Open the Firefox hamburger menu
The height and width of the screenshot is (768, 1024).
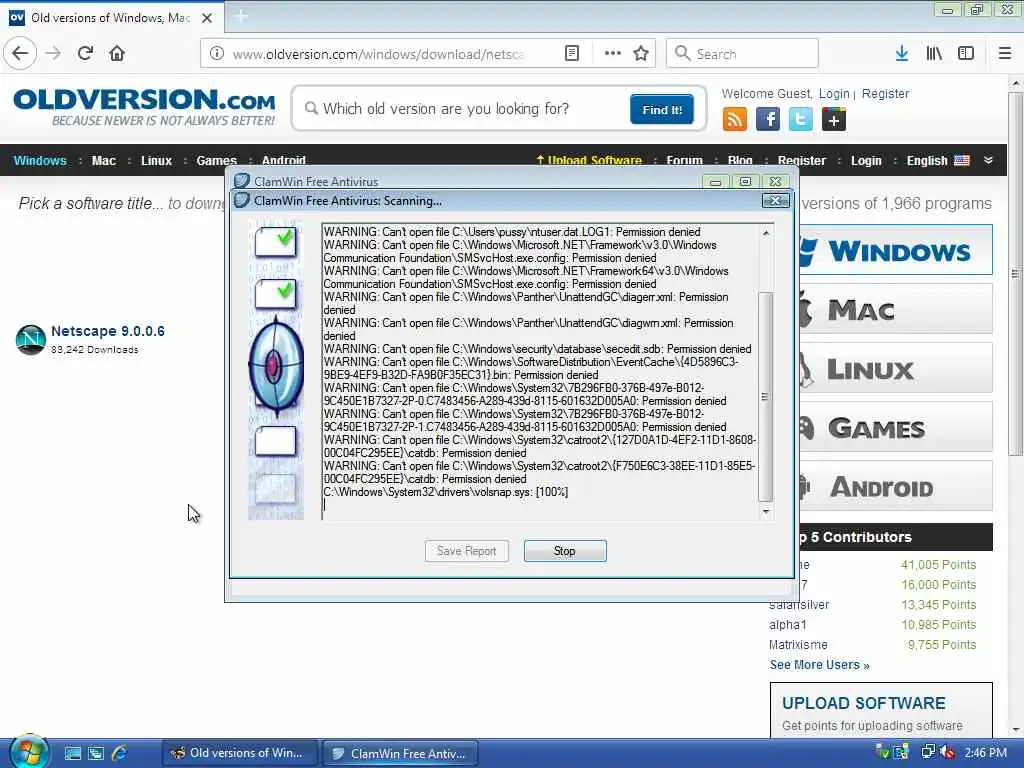click(x=1005, y=54)
